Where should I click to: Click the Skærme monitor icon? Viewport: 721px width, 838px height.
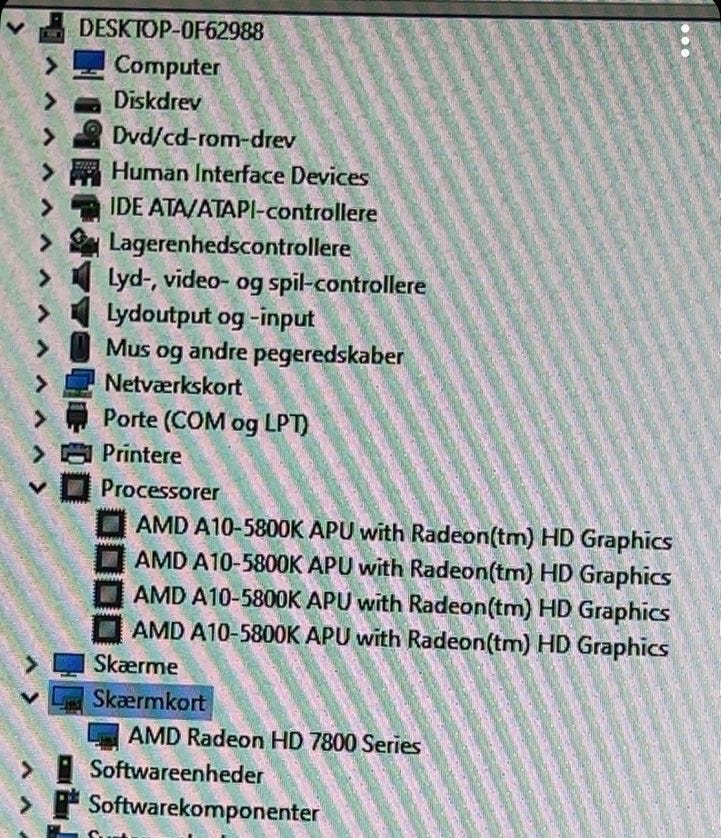(69, 665)
